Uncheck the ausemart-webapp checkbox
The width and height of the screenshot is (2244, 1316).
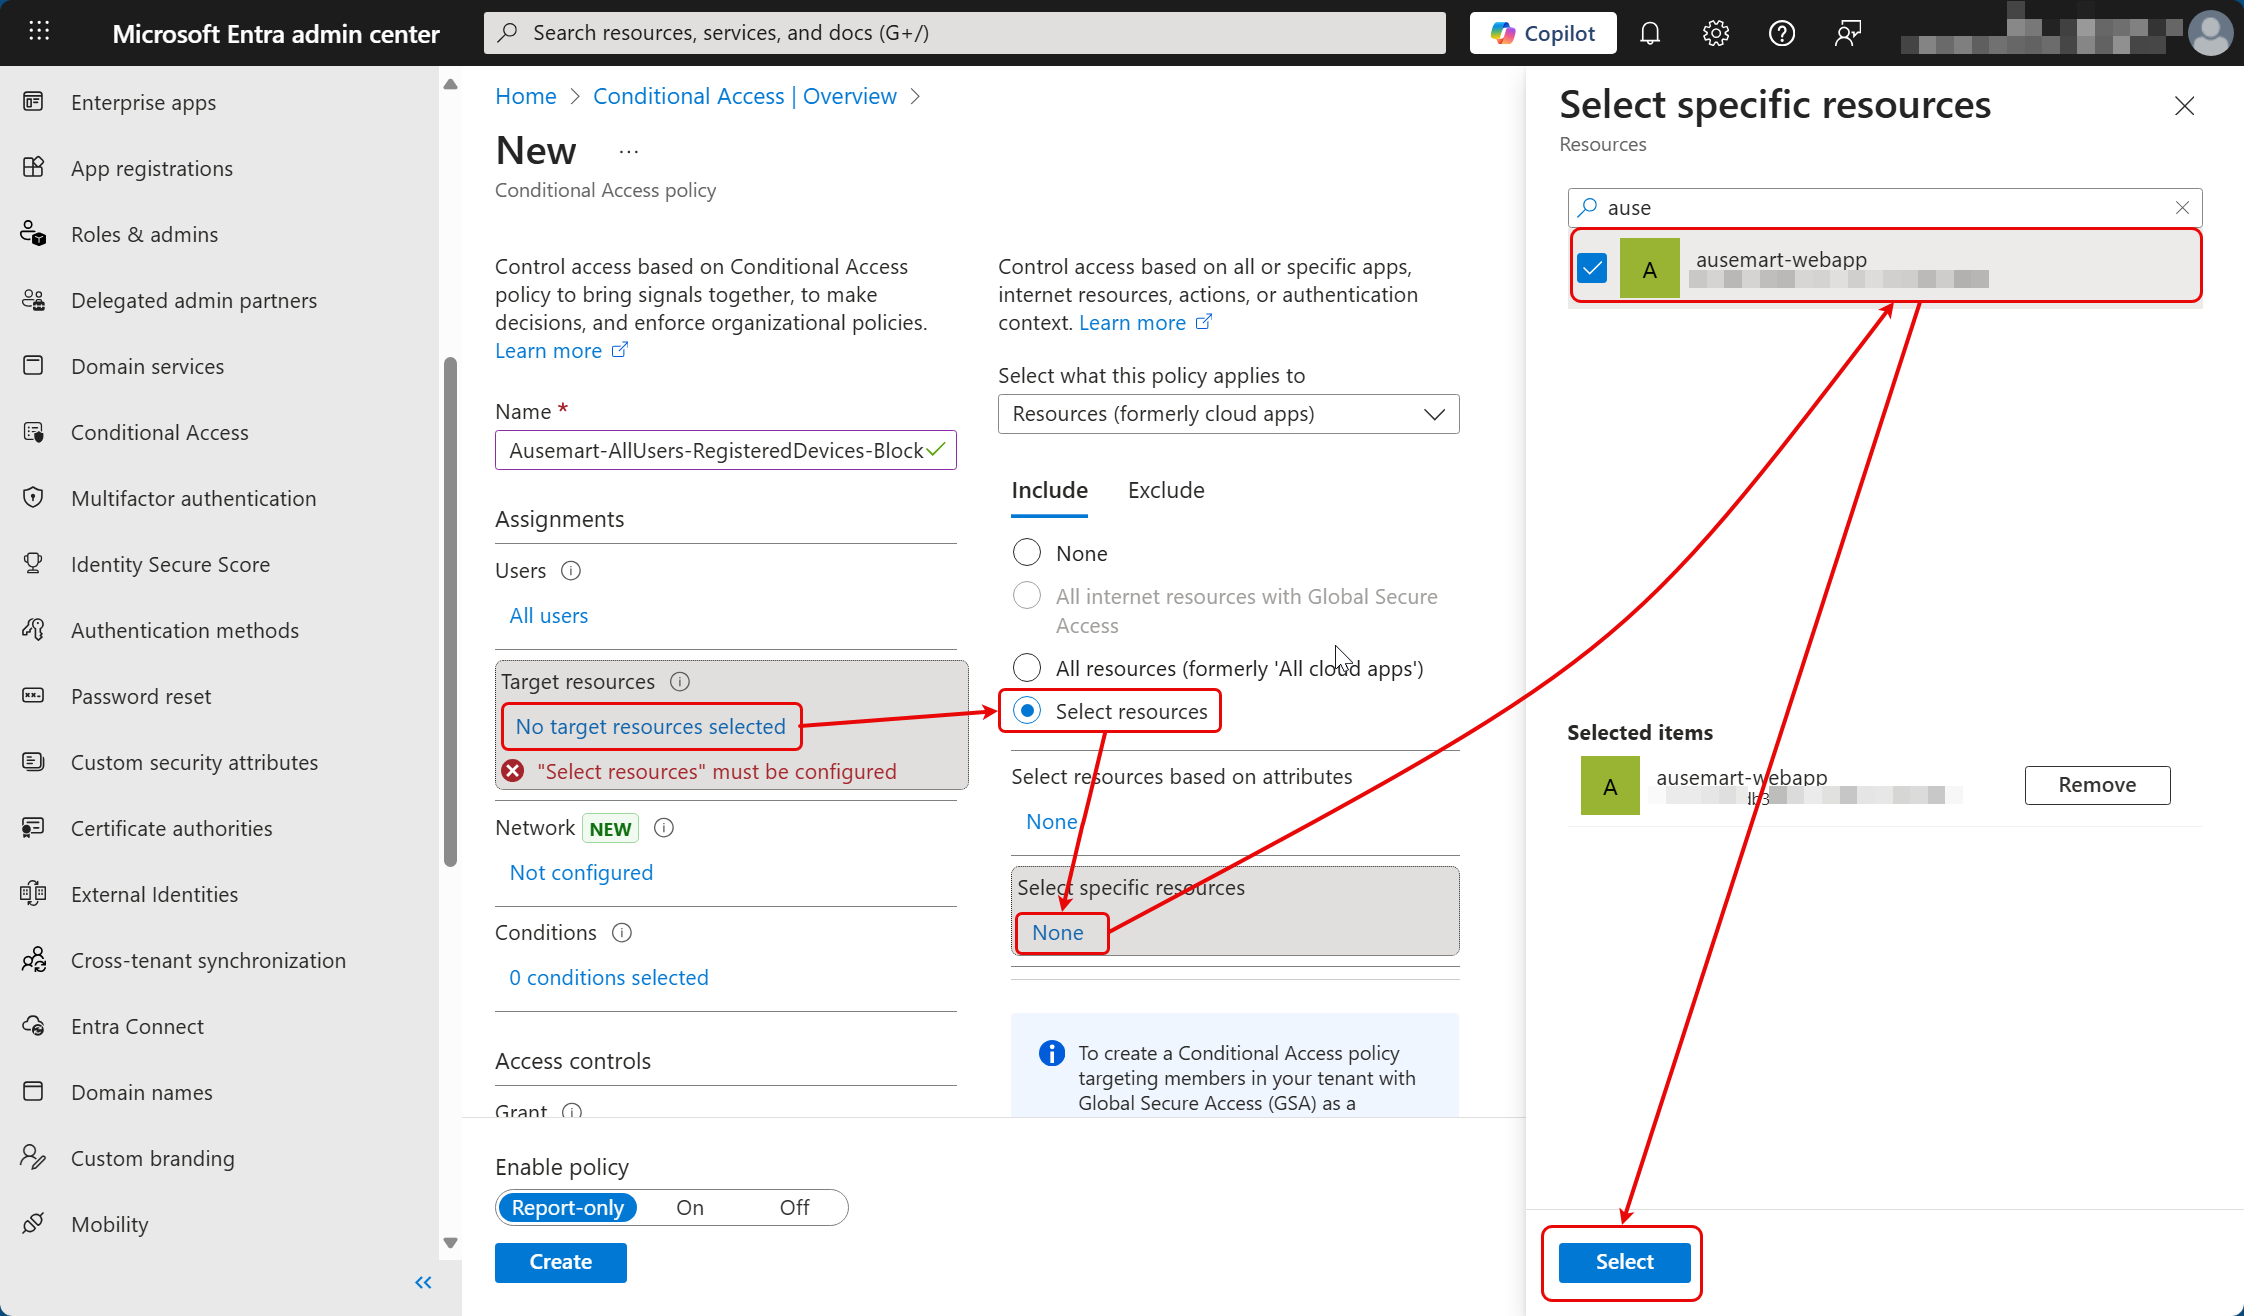tap(1592, 268)
